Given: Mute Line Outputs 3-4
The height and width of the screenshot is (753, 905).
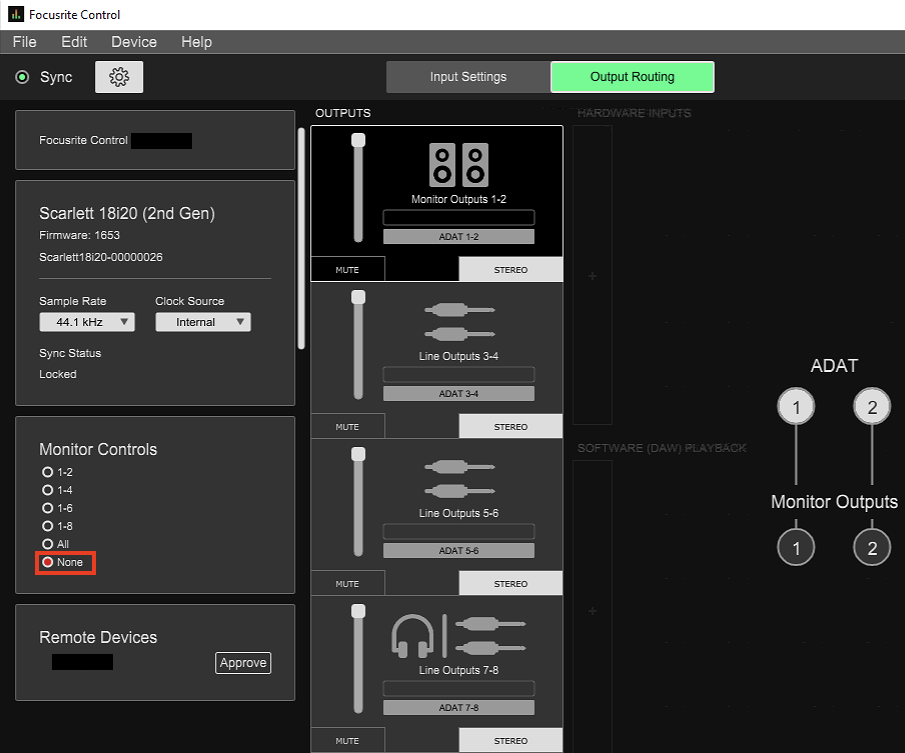Looking at the screenshot, I should click(347, 426).
